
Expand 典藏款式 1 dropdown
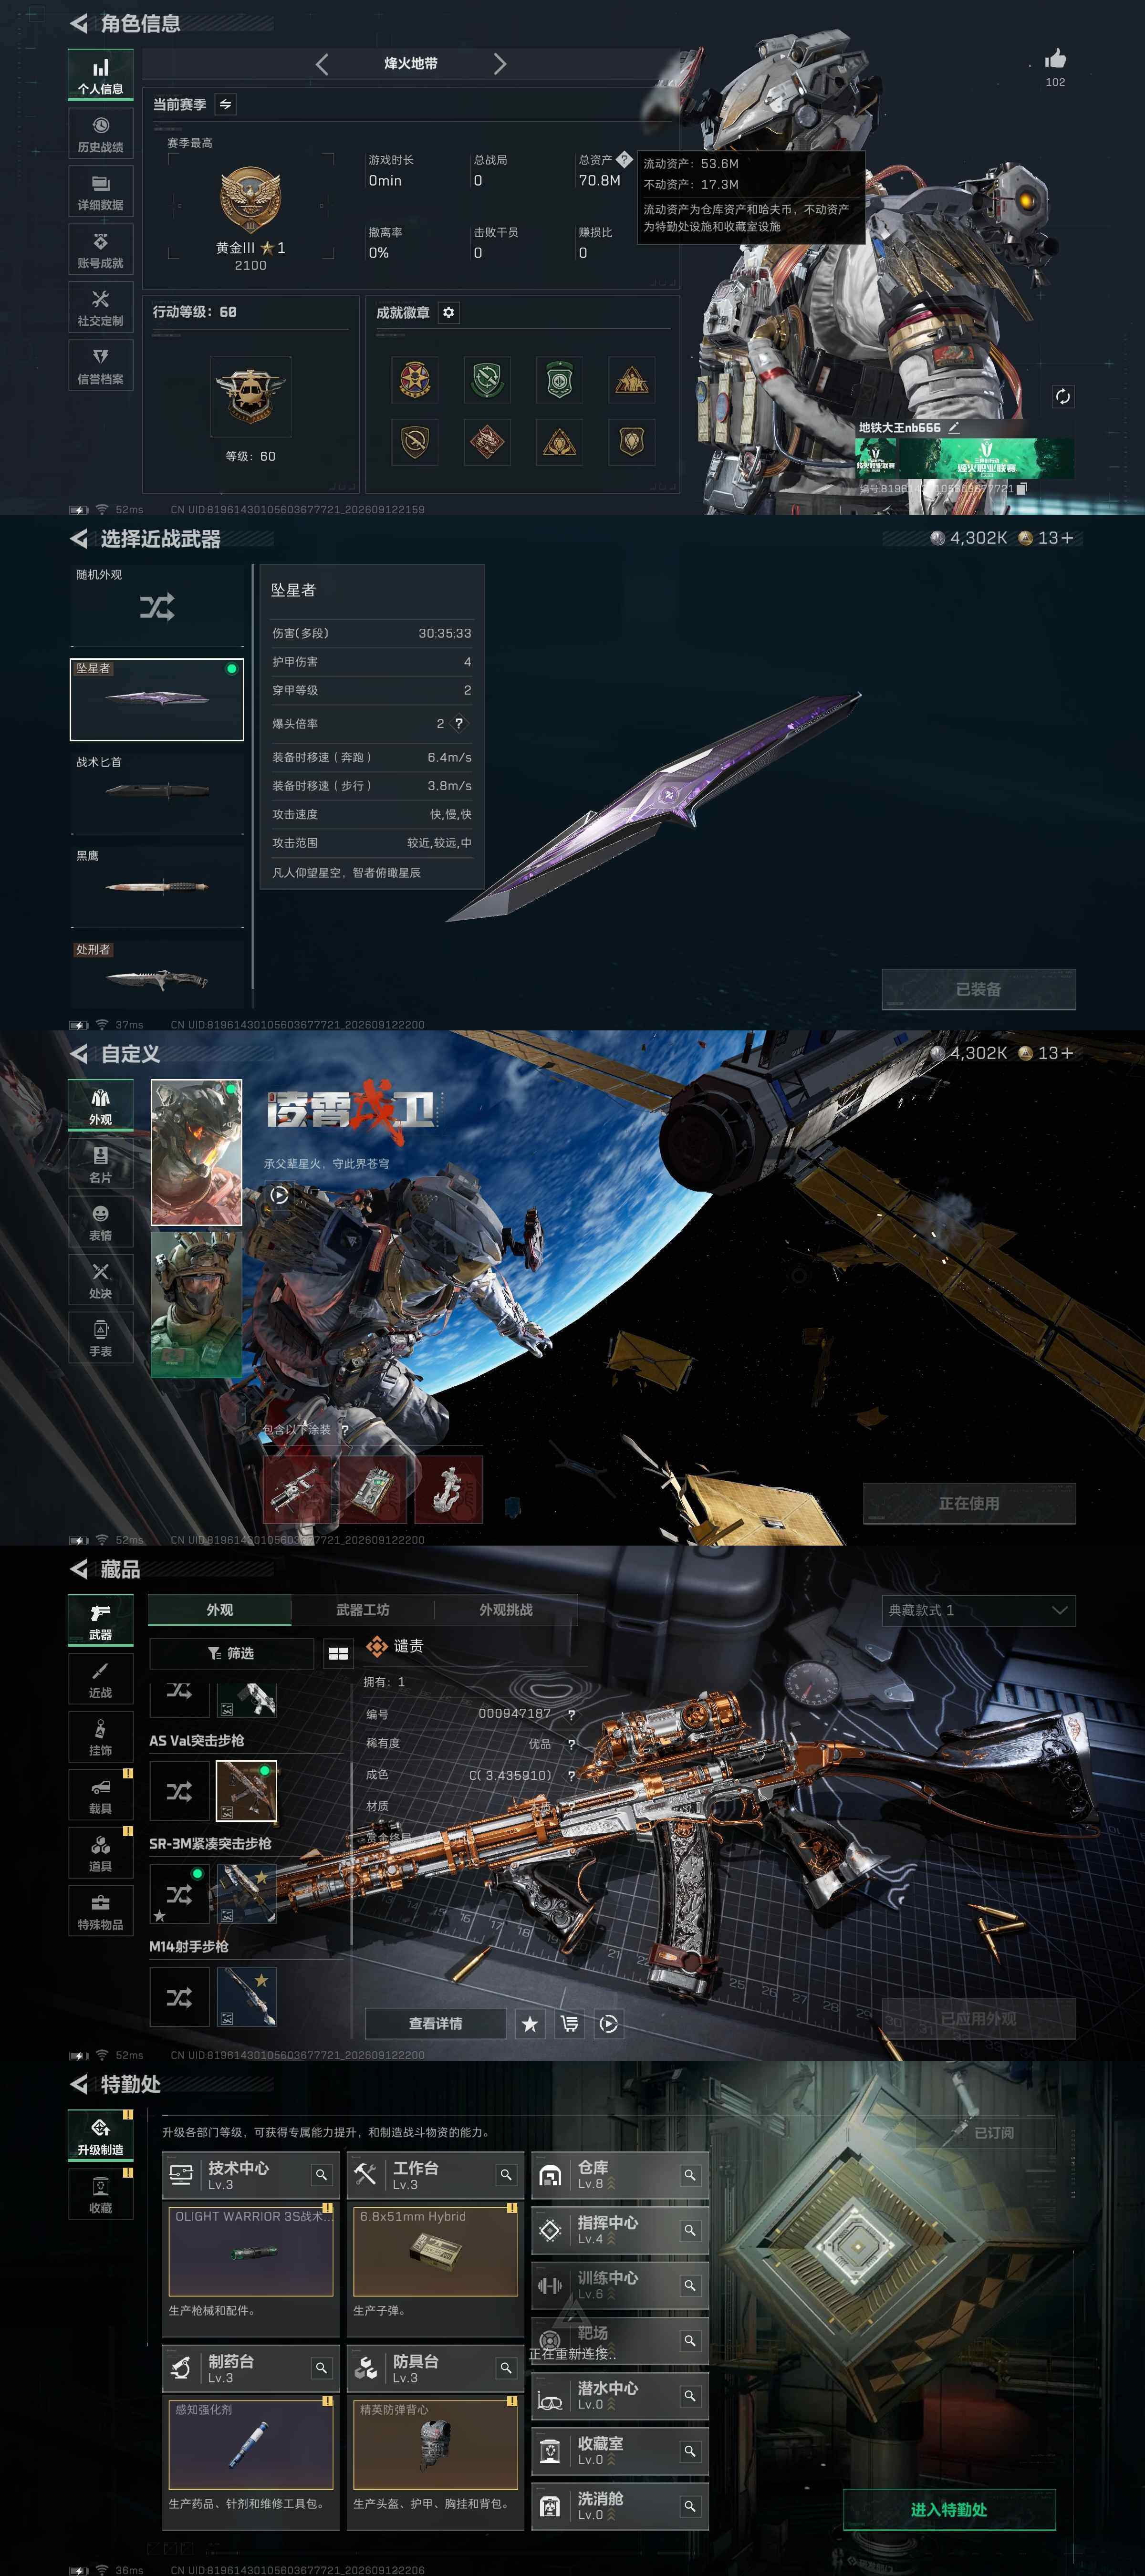click(978, 1610)
